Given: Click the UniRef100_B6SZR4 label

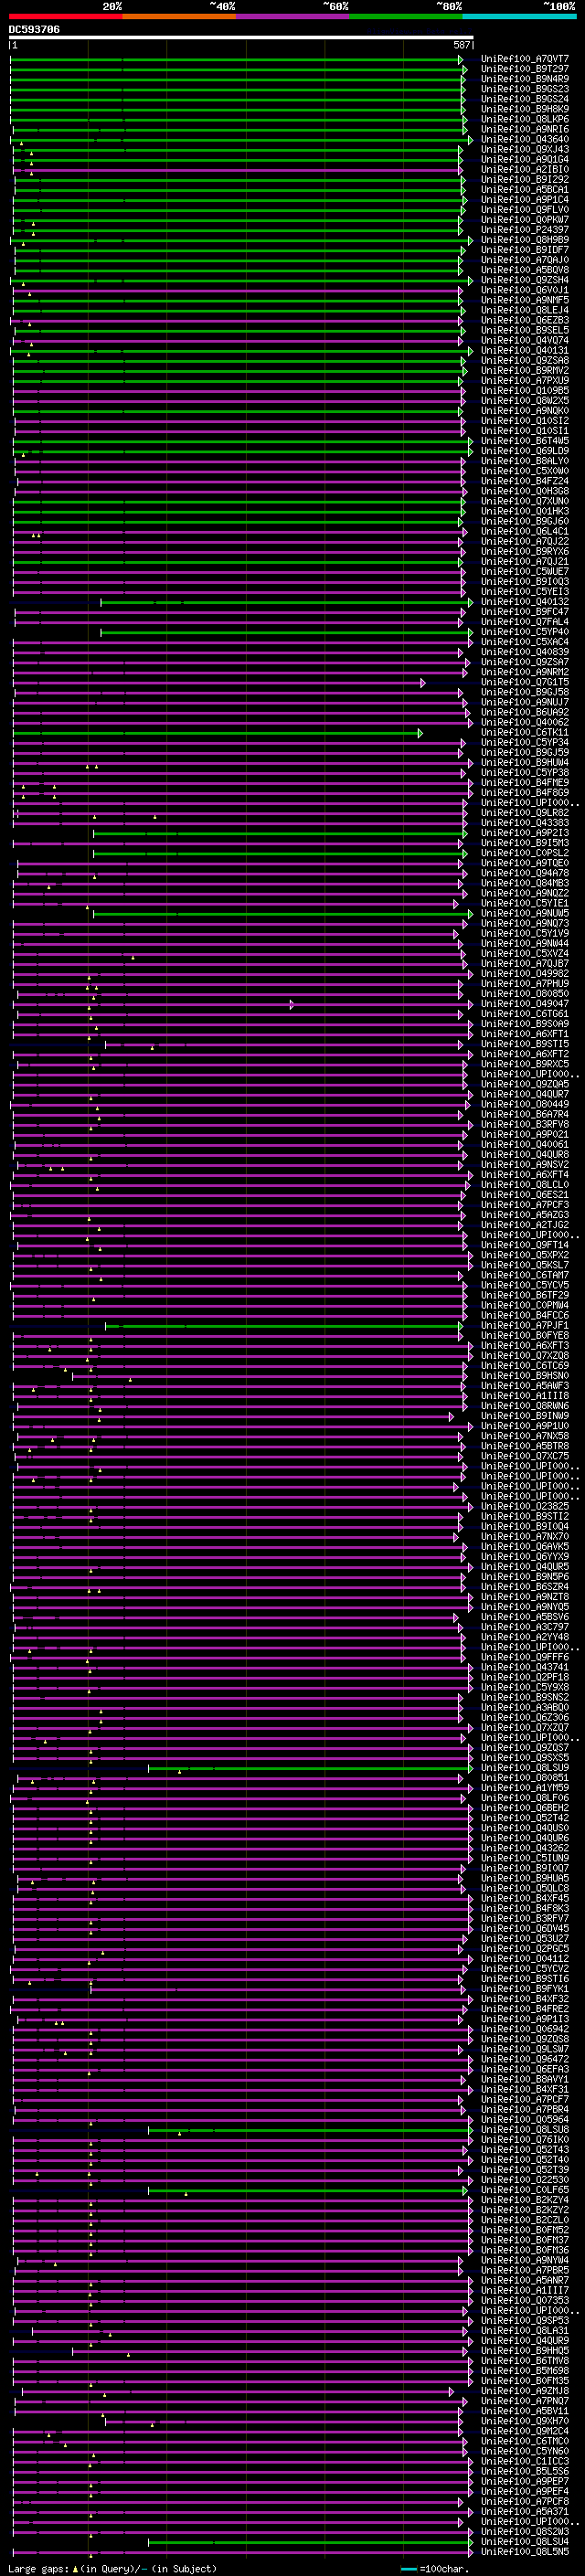Looking at the screenshot, I should [x=525, y=1587].
